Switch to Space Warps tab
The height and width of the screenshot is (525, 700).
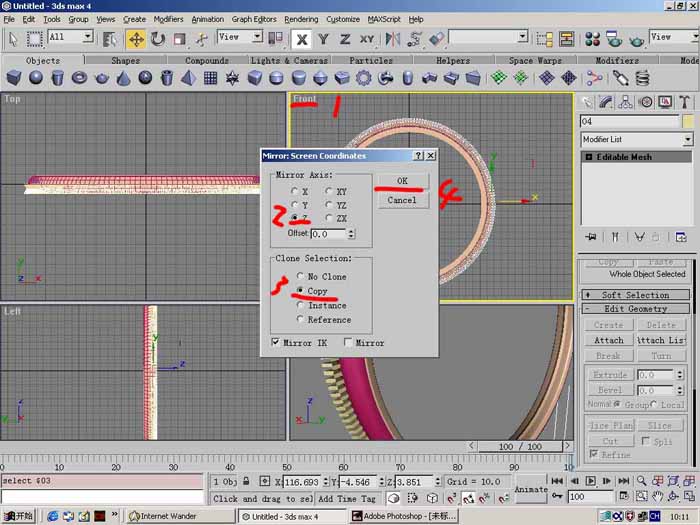pos(535,60)
